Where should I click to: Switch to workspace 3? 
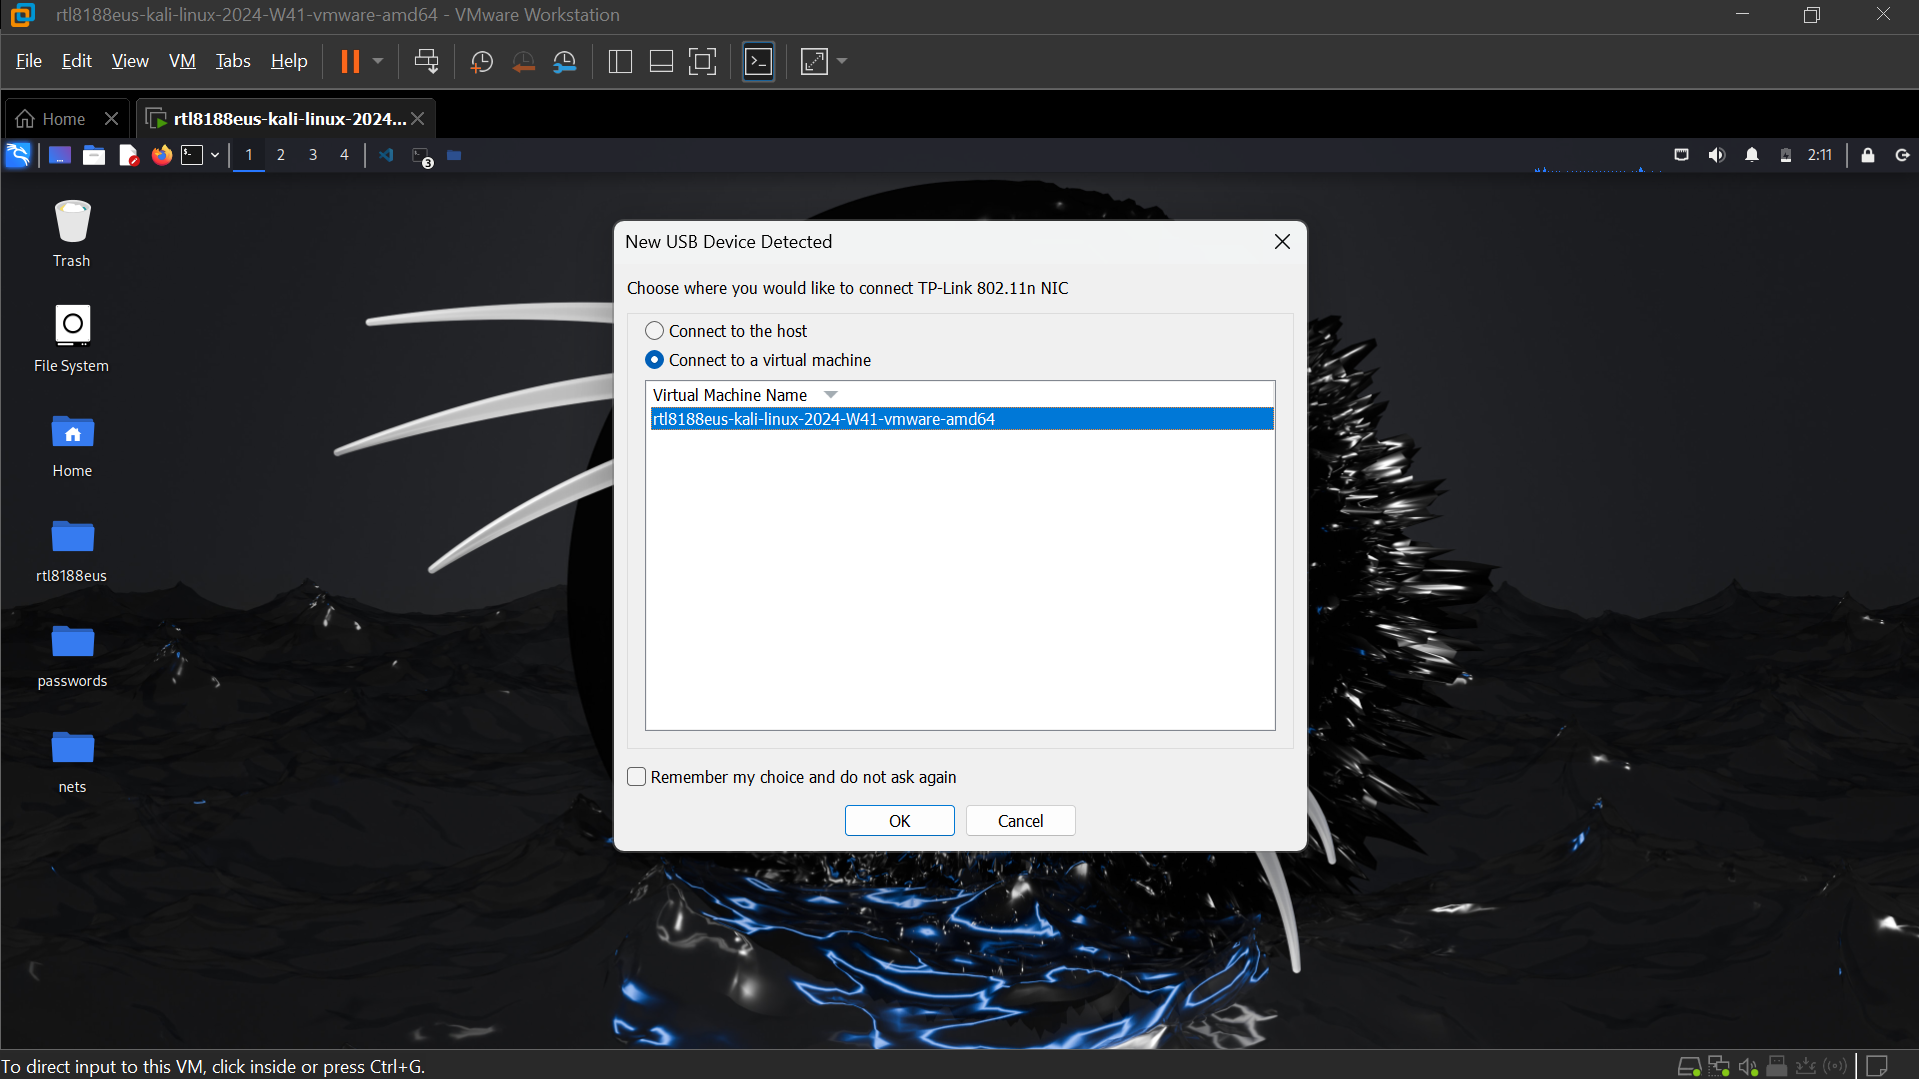pyautogui.click(x=313, y=155)
